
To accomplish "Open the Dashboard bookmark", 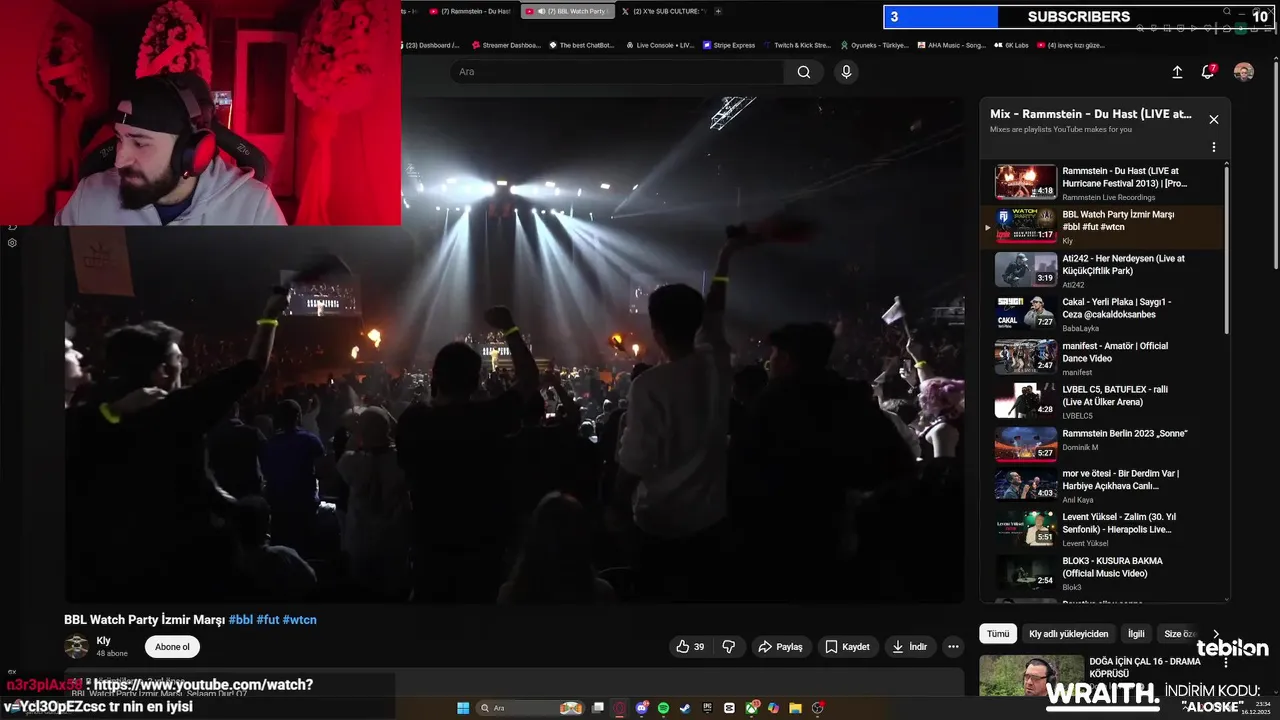I will 433,45.
